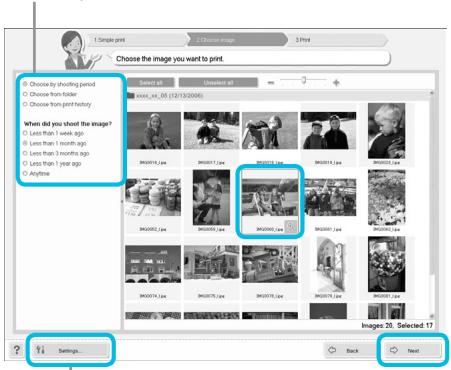This screenshot has height=370, width=451.
Task: Go to step 1 Simple print
Action: point(137,40)
